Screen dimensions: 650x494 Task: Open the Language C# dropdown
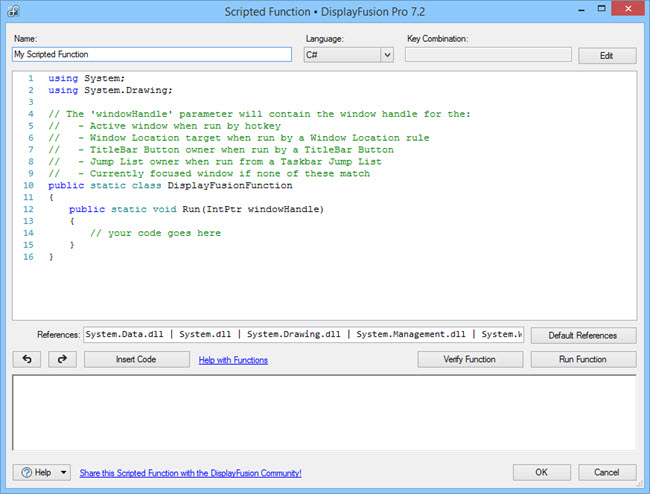(349, 55)
